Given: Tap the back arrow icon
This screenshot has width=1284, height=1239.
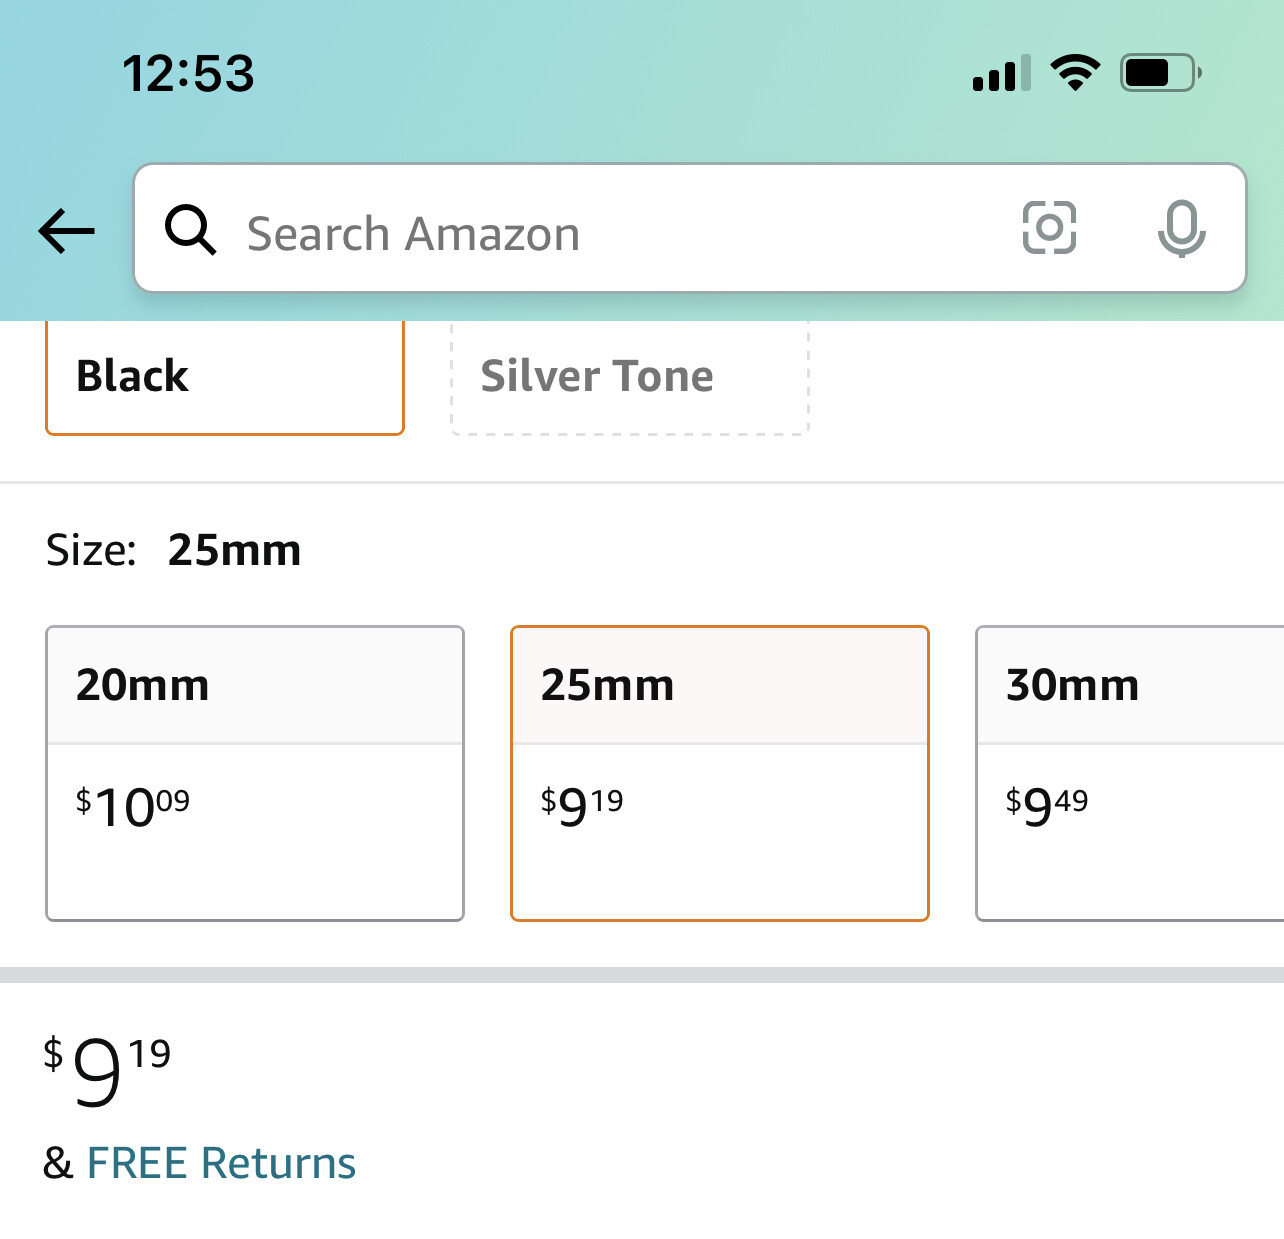Looking at the screenshot, I should coord(67,231).
